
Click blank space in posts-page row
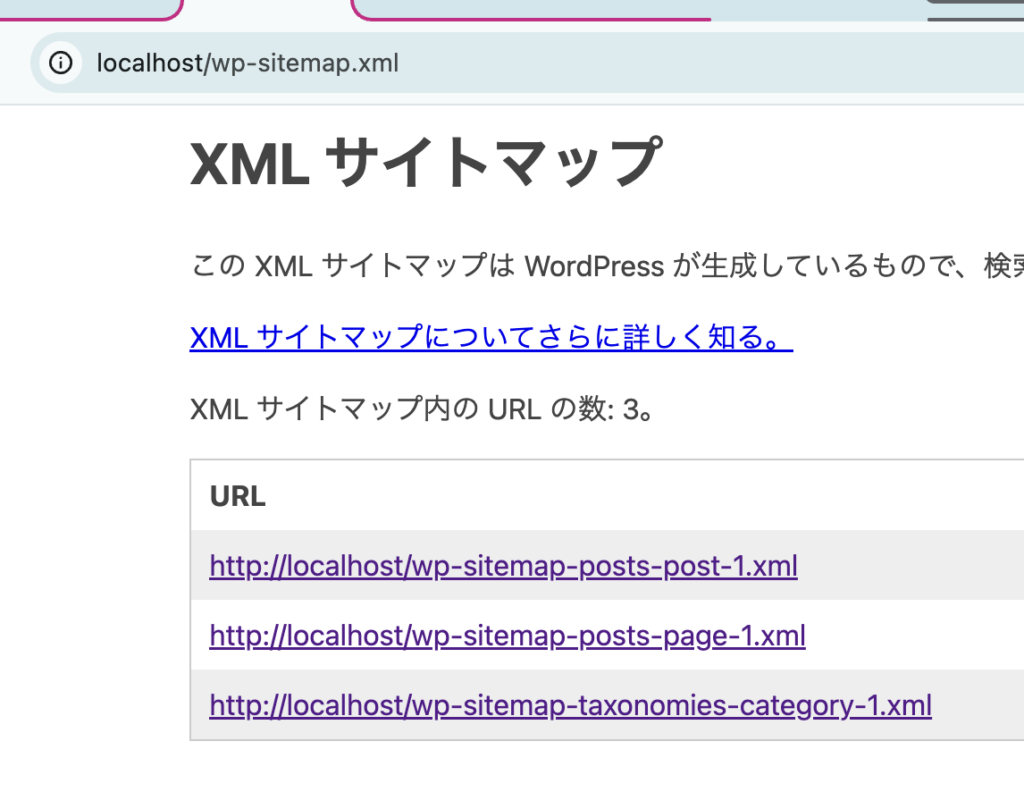pyautogui.click(x=910, y=635)
